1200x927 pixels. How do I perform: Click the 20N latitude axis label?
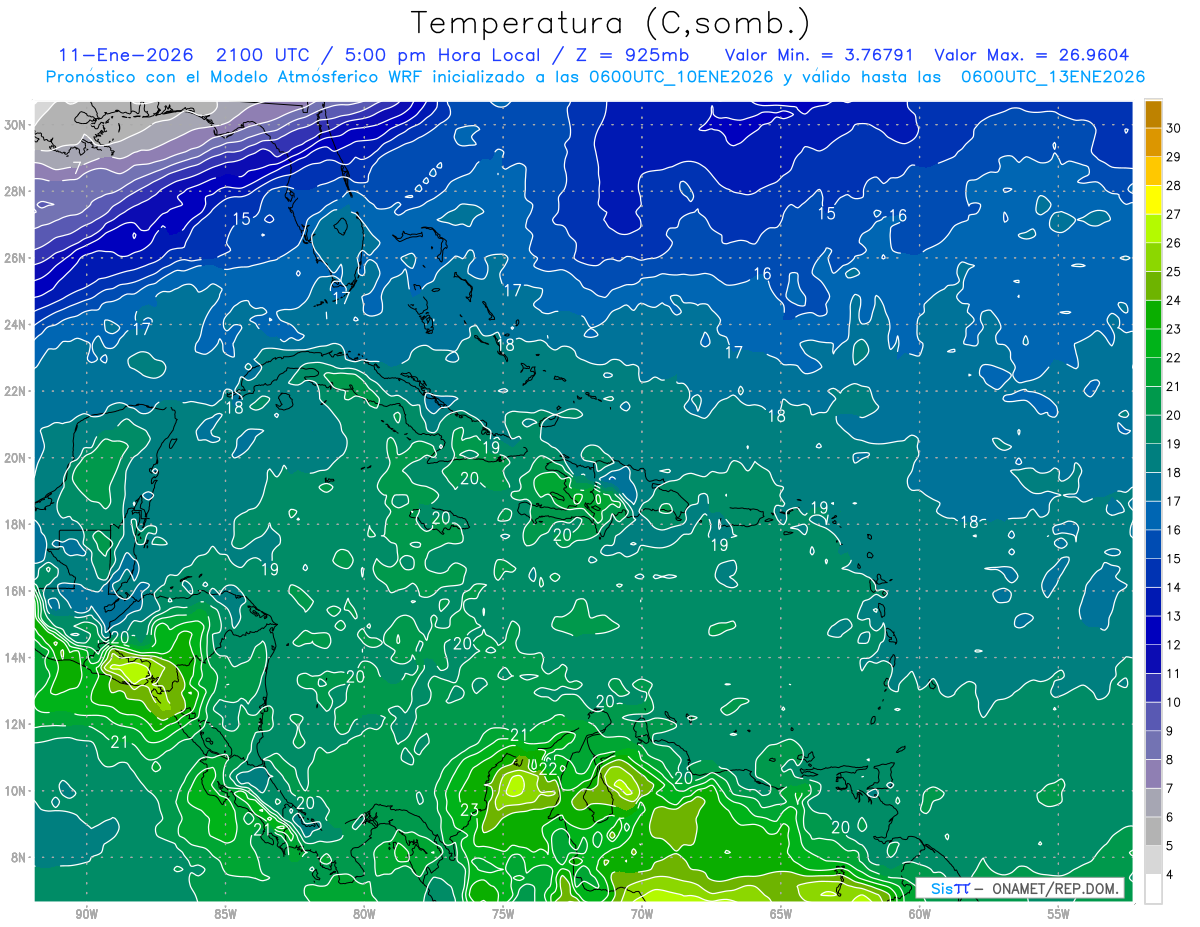15,457
